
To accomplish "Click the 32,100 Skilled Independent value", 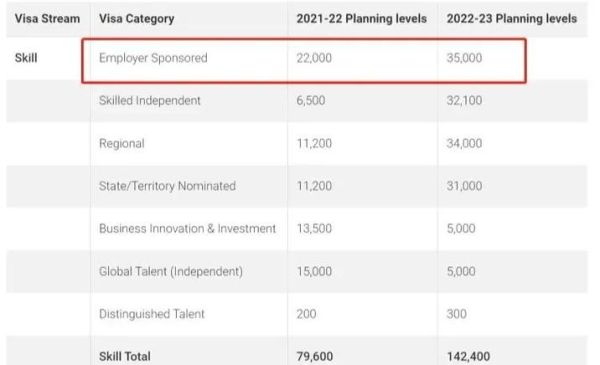I will click(464, 101).
